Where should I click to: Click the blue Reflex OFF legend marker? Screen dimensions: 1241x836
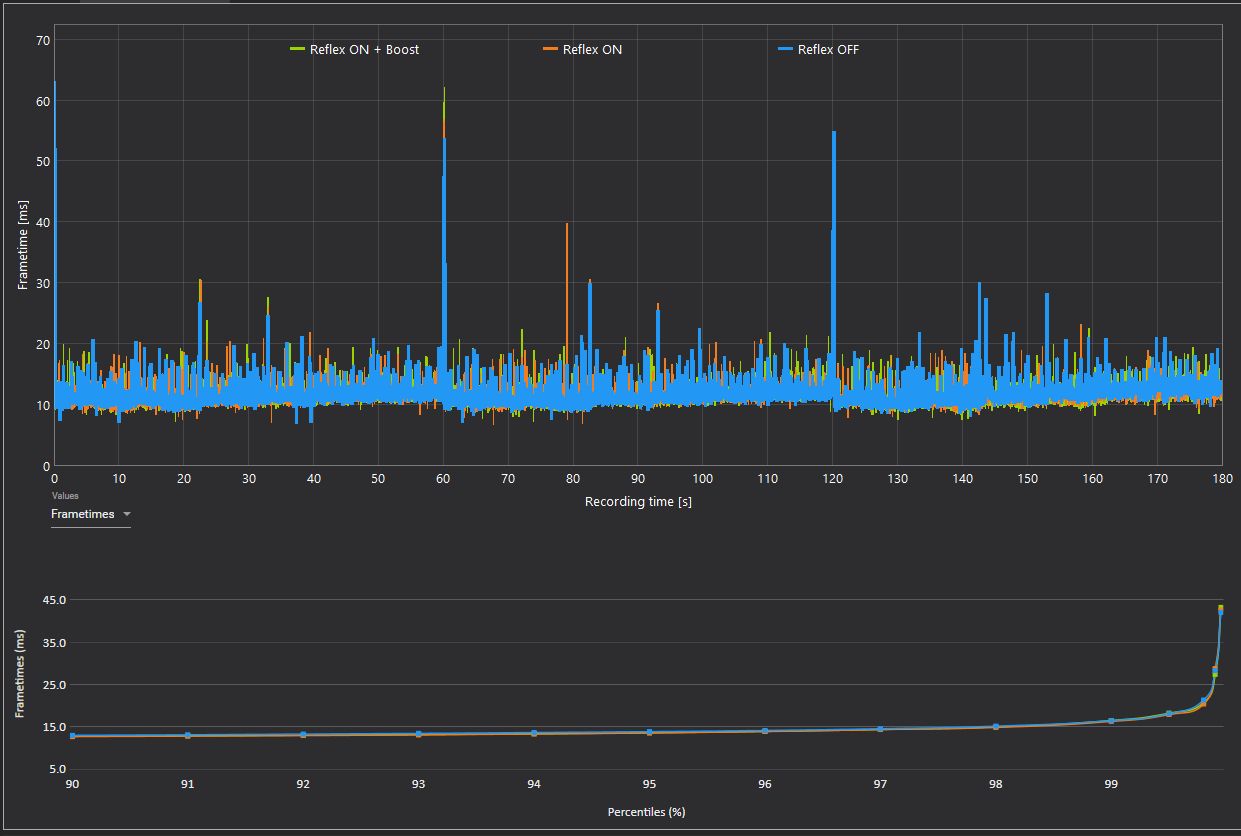pos(785,49)
